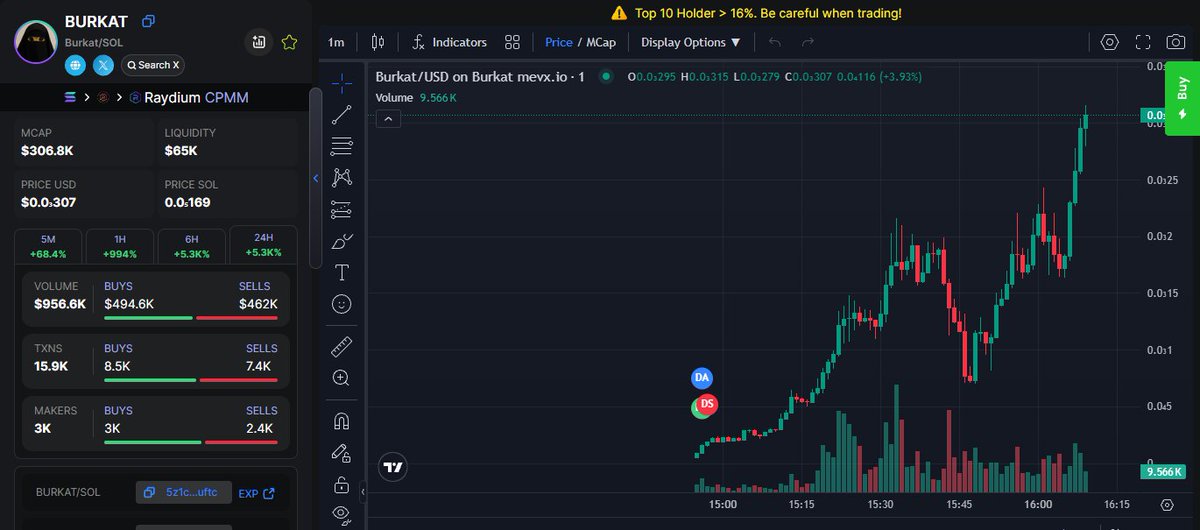This screenshot has height=530, width=1200.
Task: Switch chart to MCap mode
Action: pos(600,42)
